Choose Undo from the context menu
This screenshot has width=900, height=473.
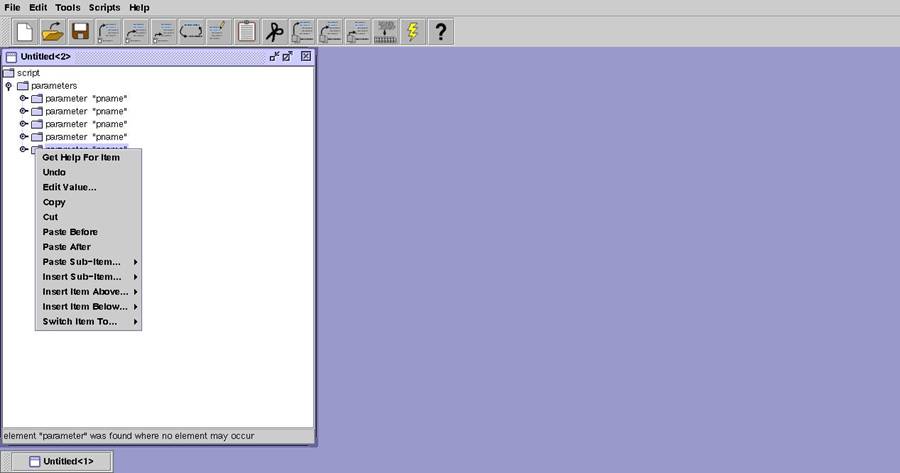pos(88,172)
